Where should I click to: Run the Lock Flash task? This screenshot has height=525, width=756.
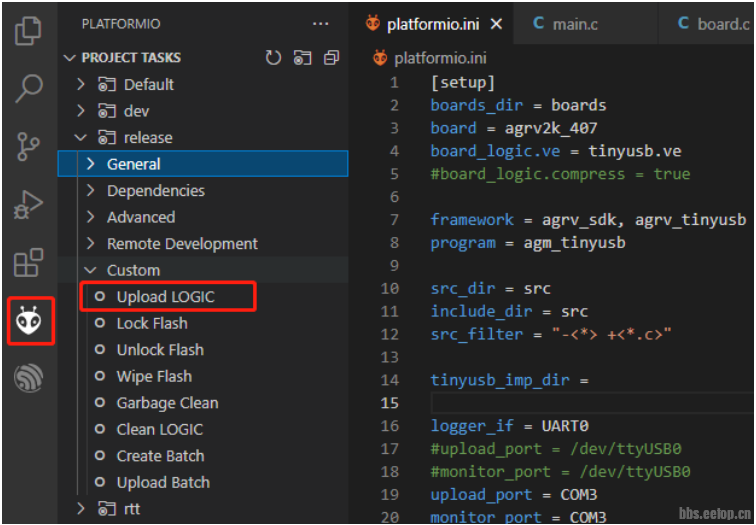pos(152,323)
